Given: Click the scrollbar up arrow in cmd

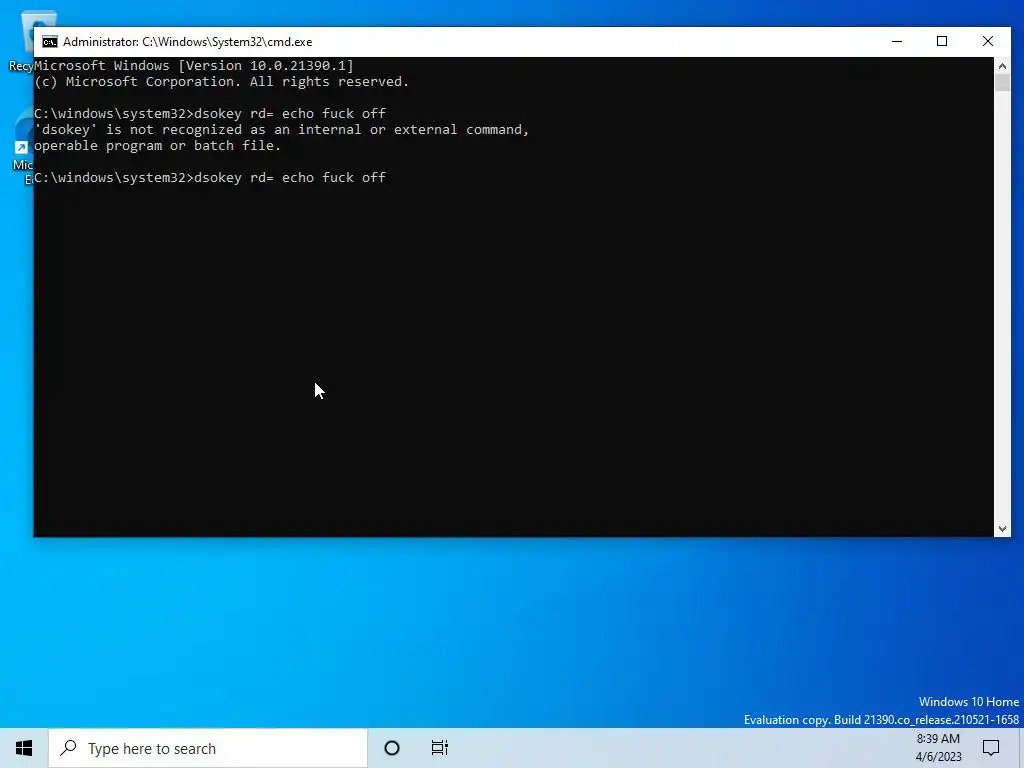Looking at the screenshot, I should (x=1002, y=65).
